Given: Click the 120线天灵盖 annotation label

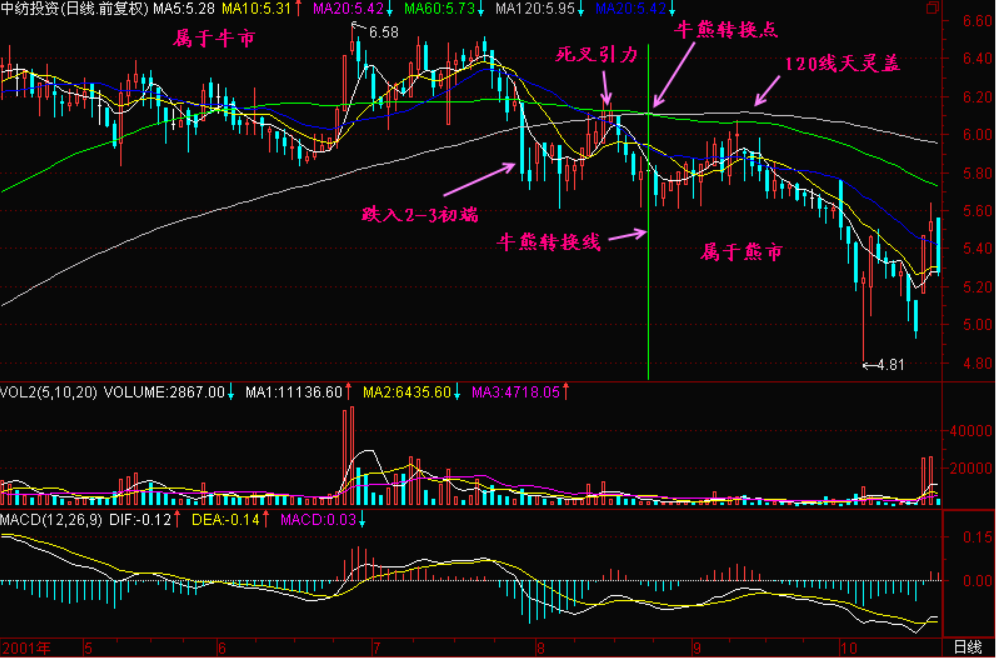Looking at the screenshot, I should coord(841,63).
